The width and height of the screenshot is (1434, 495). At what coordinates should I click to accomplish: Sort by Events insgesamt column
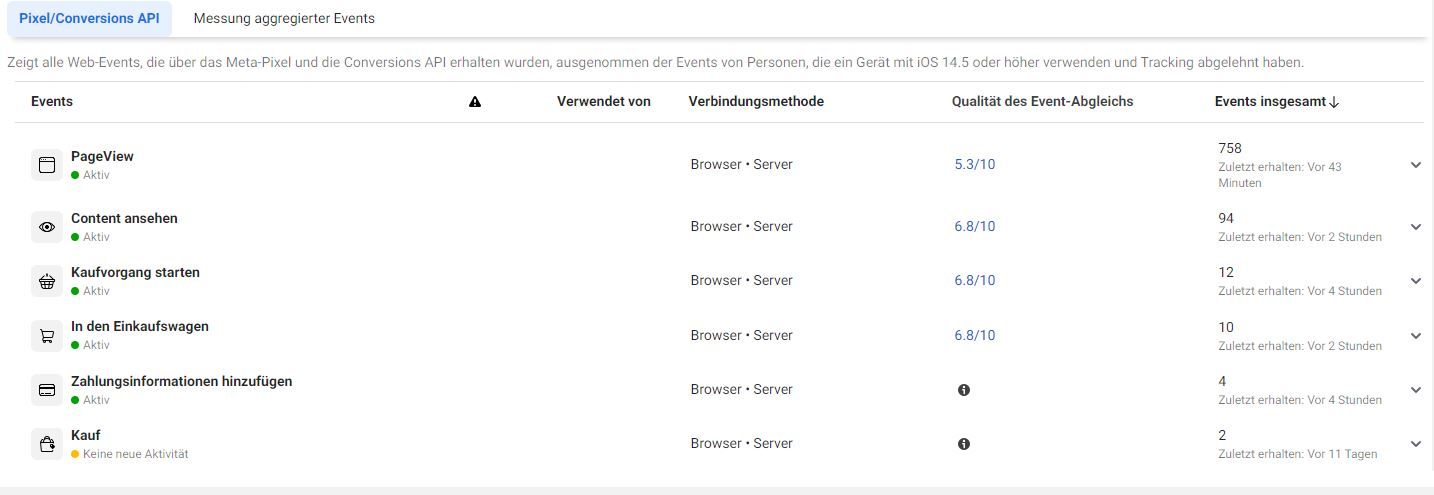1277,102
